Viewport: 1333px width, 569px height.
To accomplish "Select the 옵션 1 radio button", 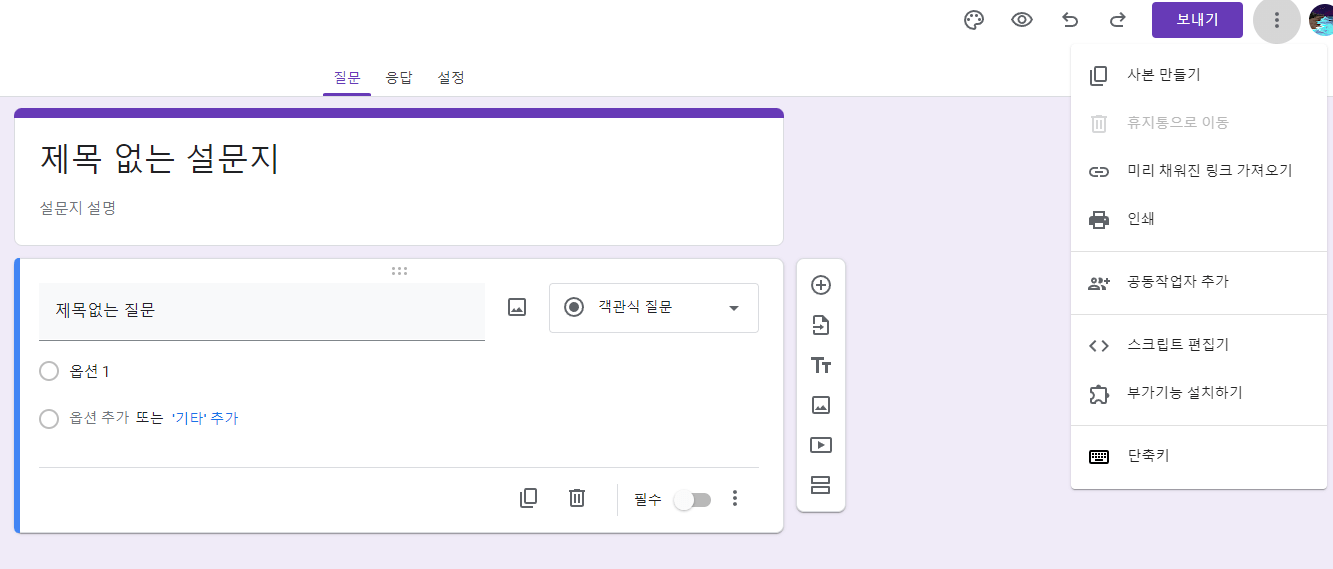I will point(49,371).
